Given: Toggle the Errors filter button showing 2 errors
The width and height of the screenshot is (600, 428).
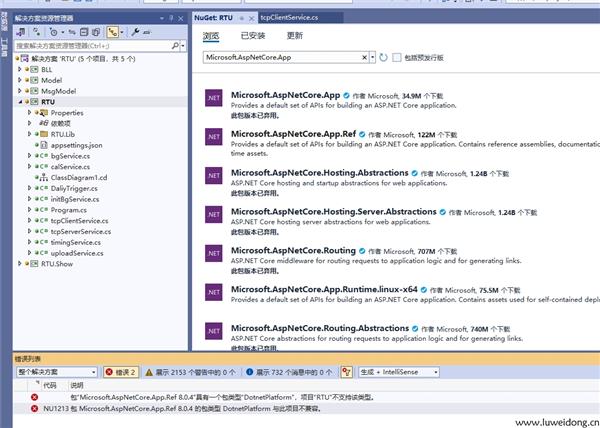Looking at the screenshot, I should click(121, 371).
